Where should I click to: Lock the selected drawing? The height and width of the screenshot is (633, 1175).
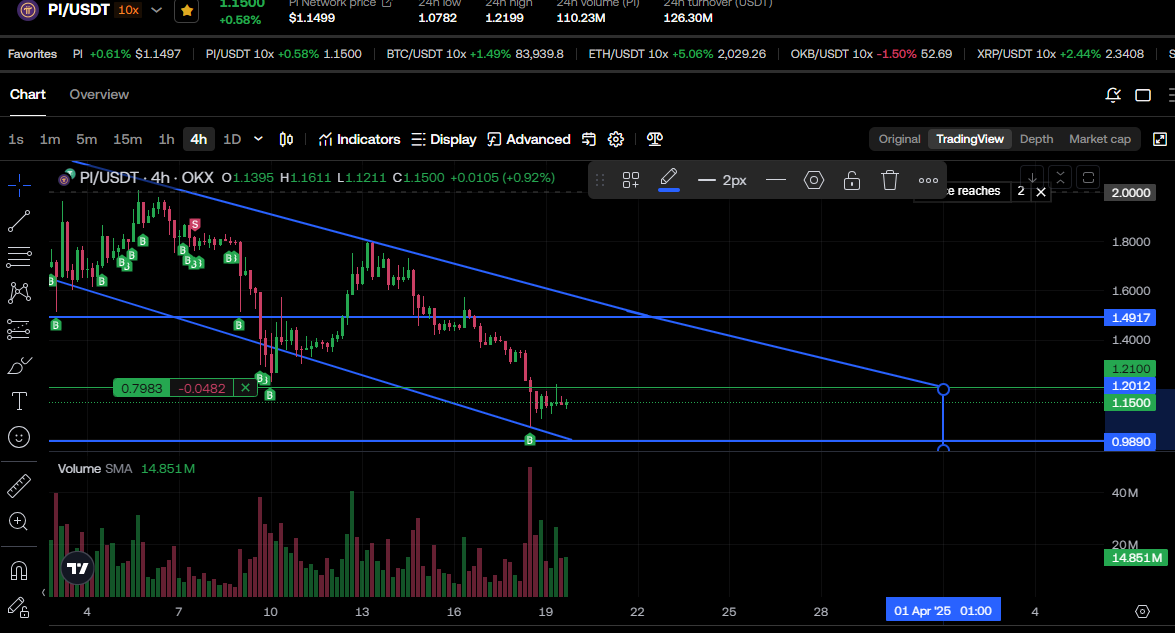pos(852,180)
